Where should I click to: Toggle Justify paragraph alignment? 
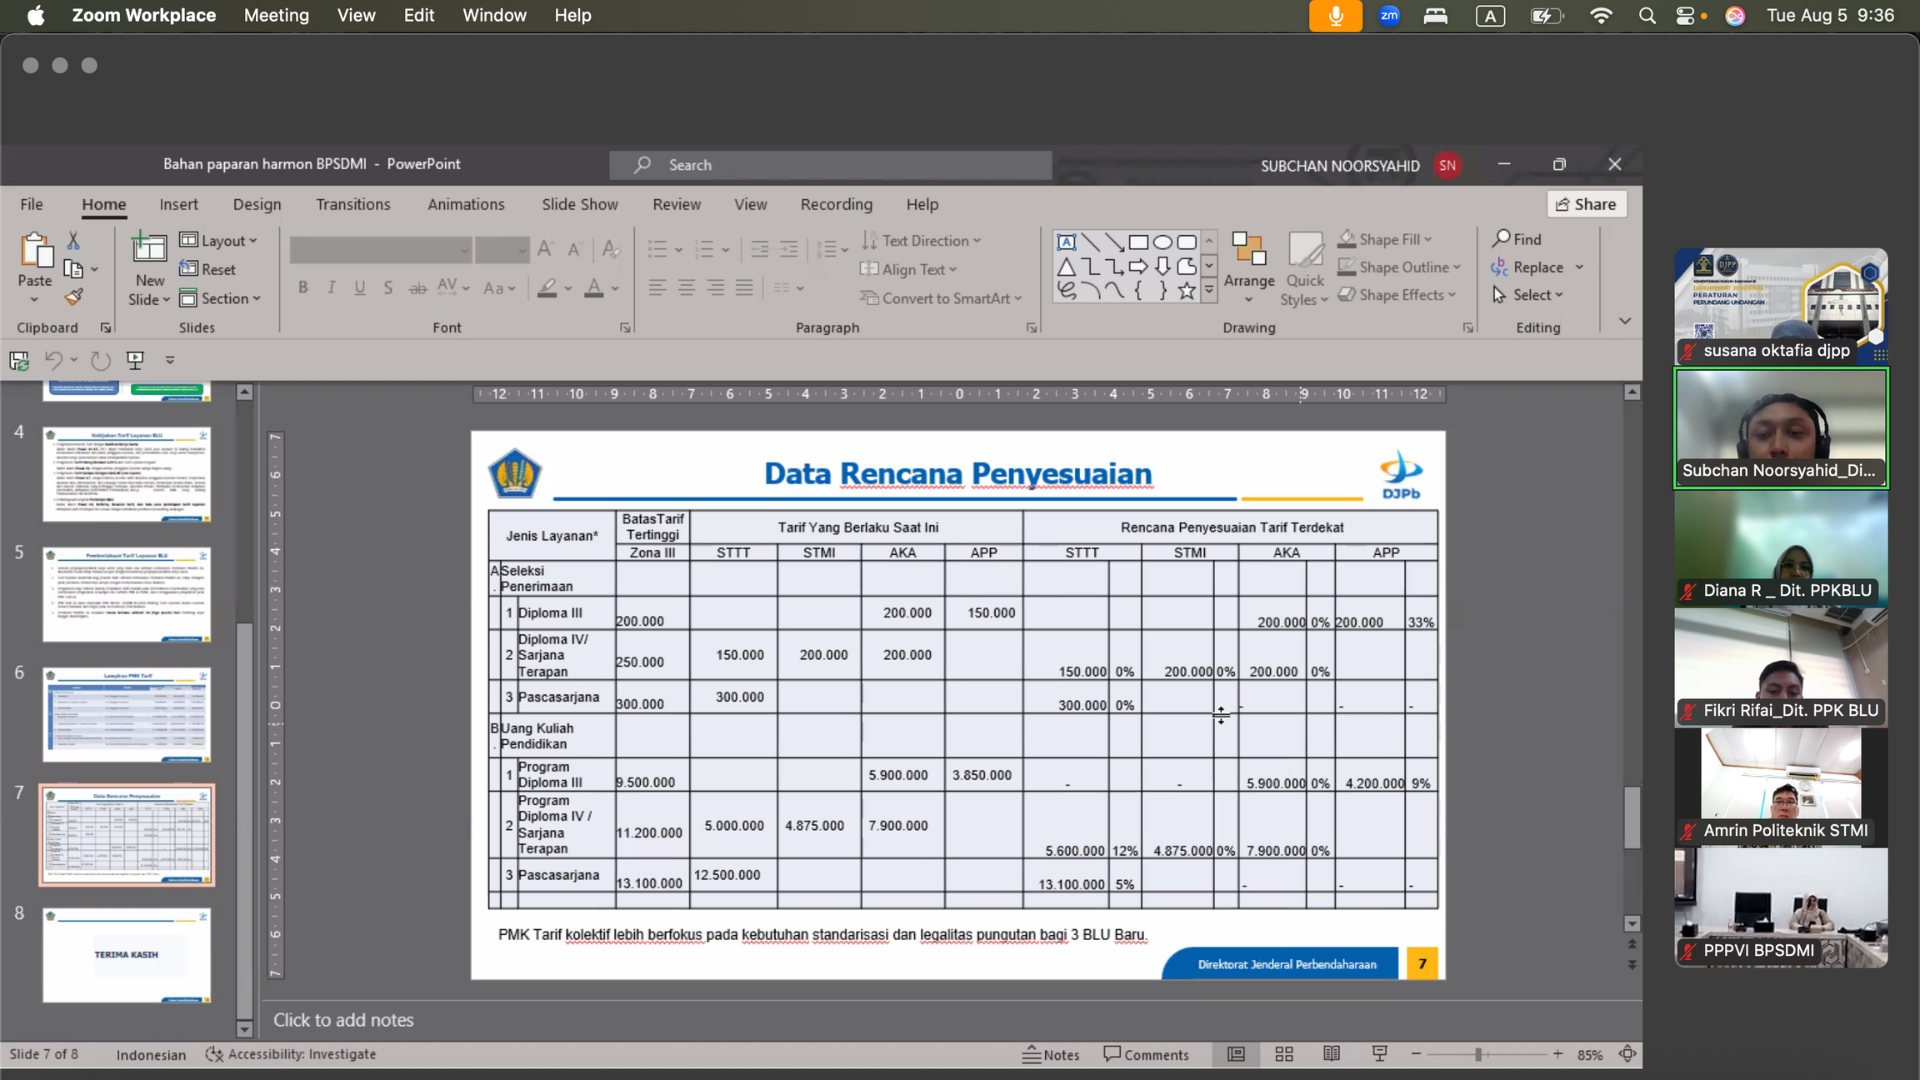tap(744, 288)
